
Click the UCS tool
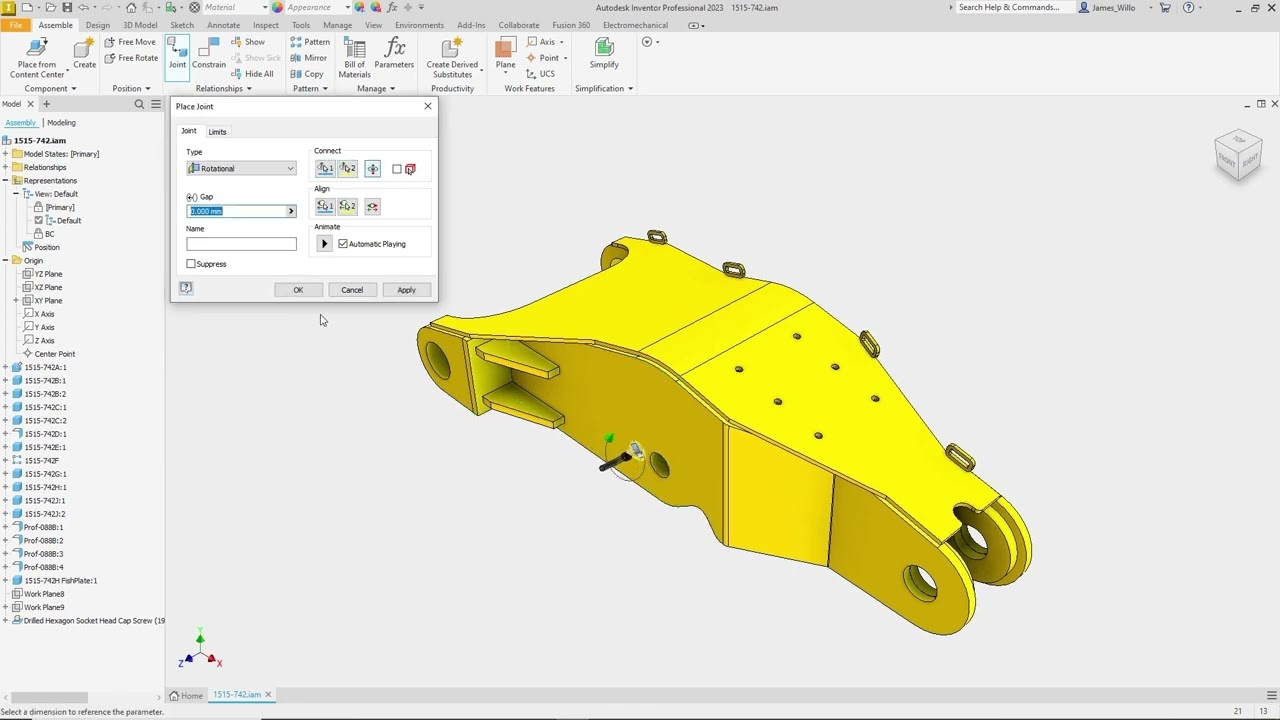(540, 74)
